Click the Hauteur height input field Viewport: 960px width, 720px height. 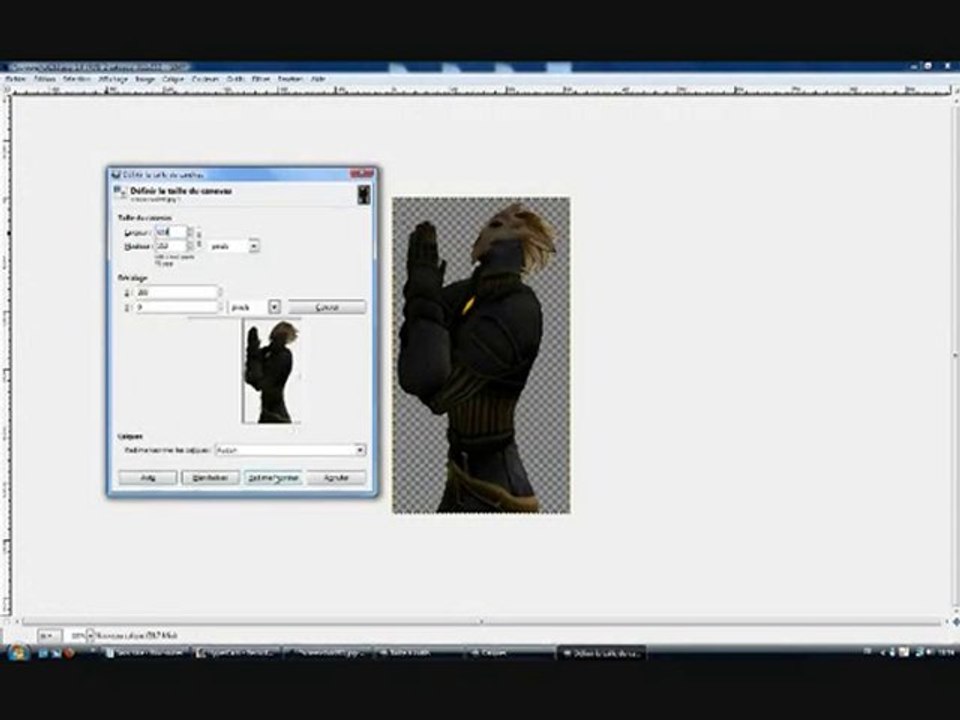pyautogui.click(x=170, y=246)
